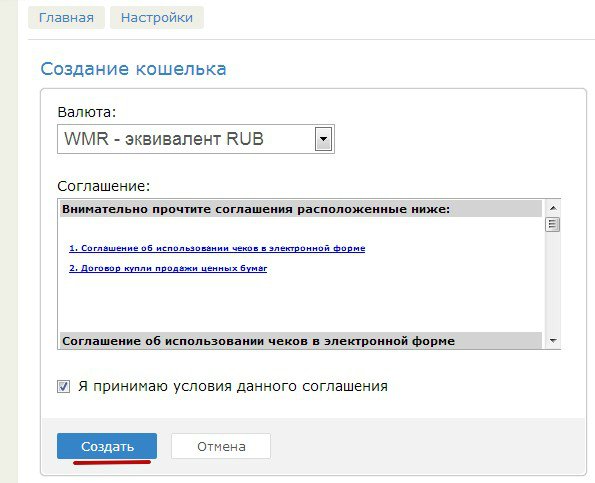
Task: Open the Валюта currency dropdown
Action: click(x=196, y=139)
